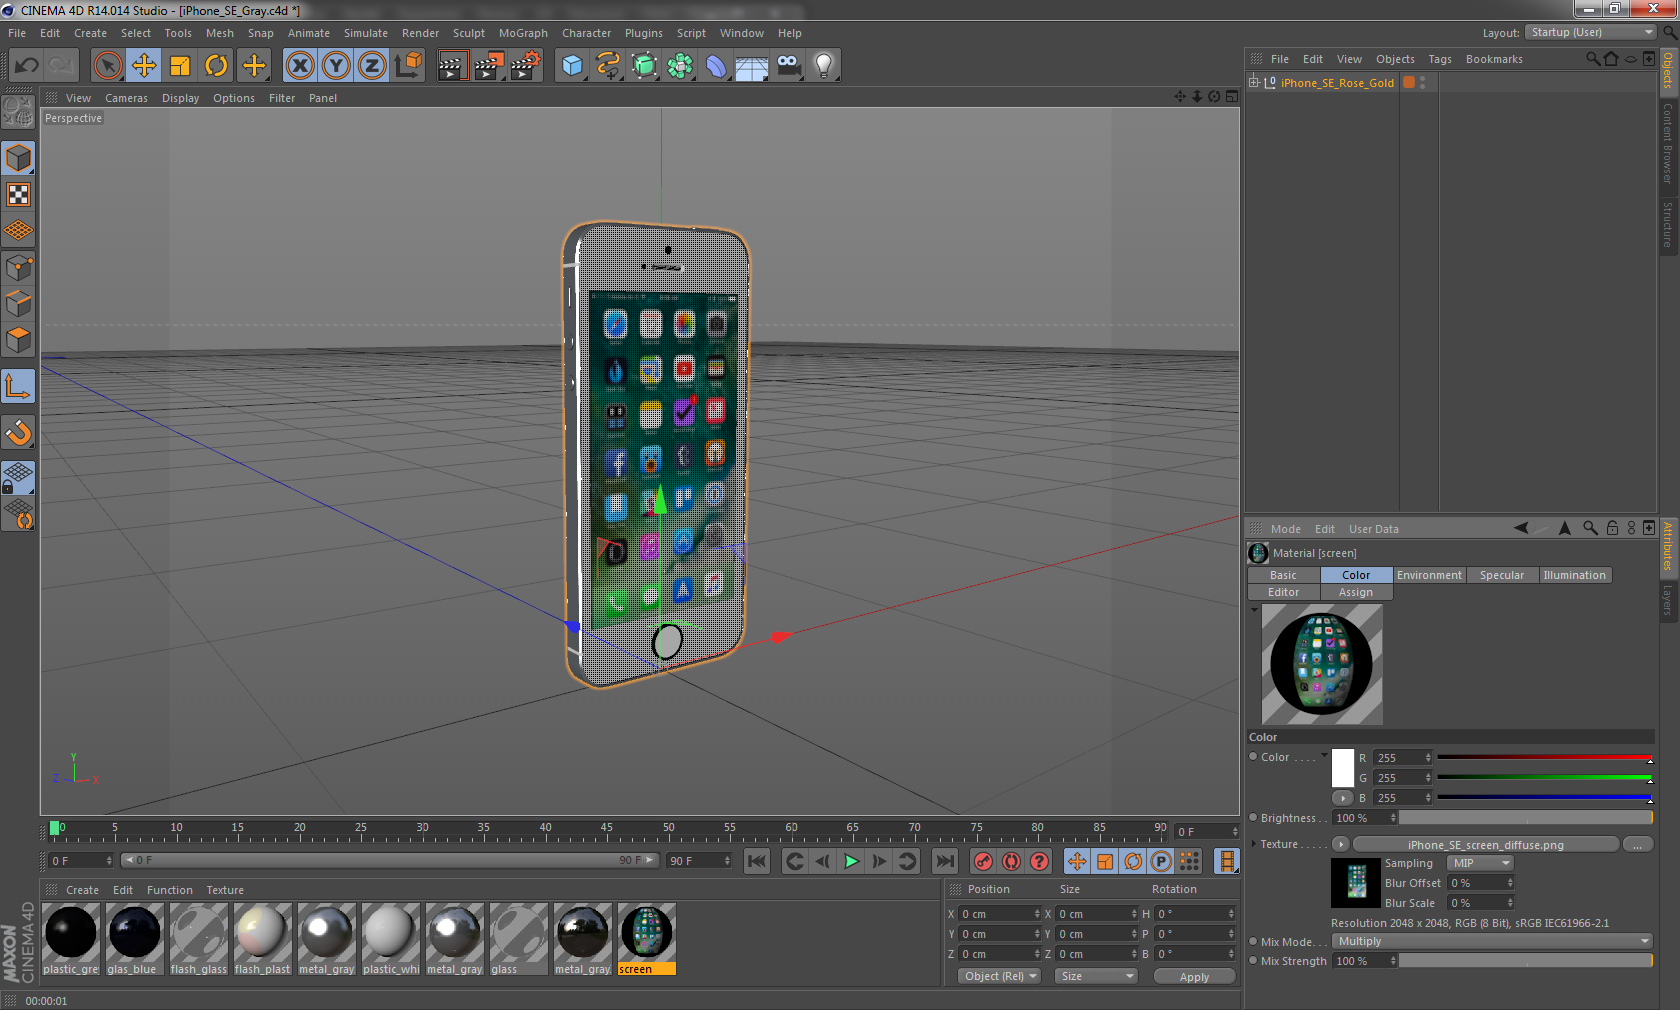Open the Deformer tools icon
The image size is (1680, 1010).
[716, 66]
